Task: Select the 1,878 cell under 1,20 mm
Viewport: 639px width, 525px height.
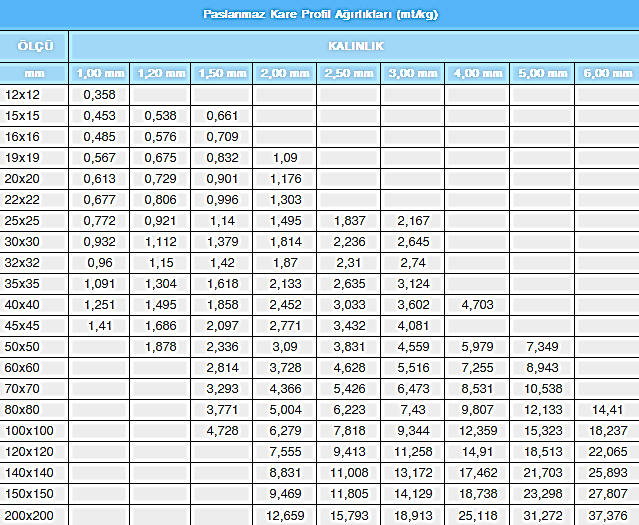Action: 161,346
